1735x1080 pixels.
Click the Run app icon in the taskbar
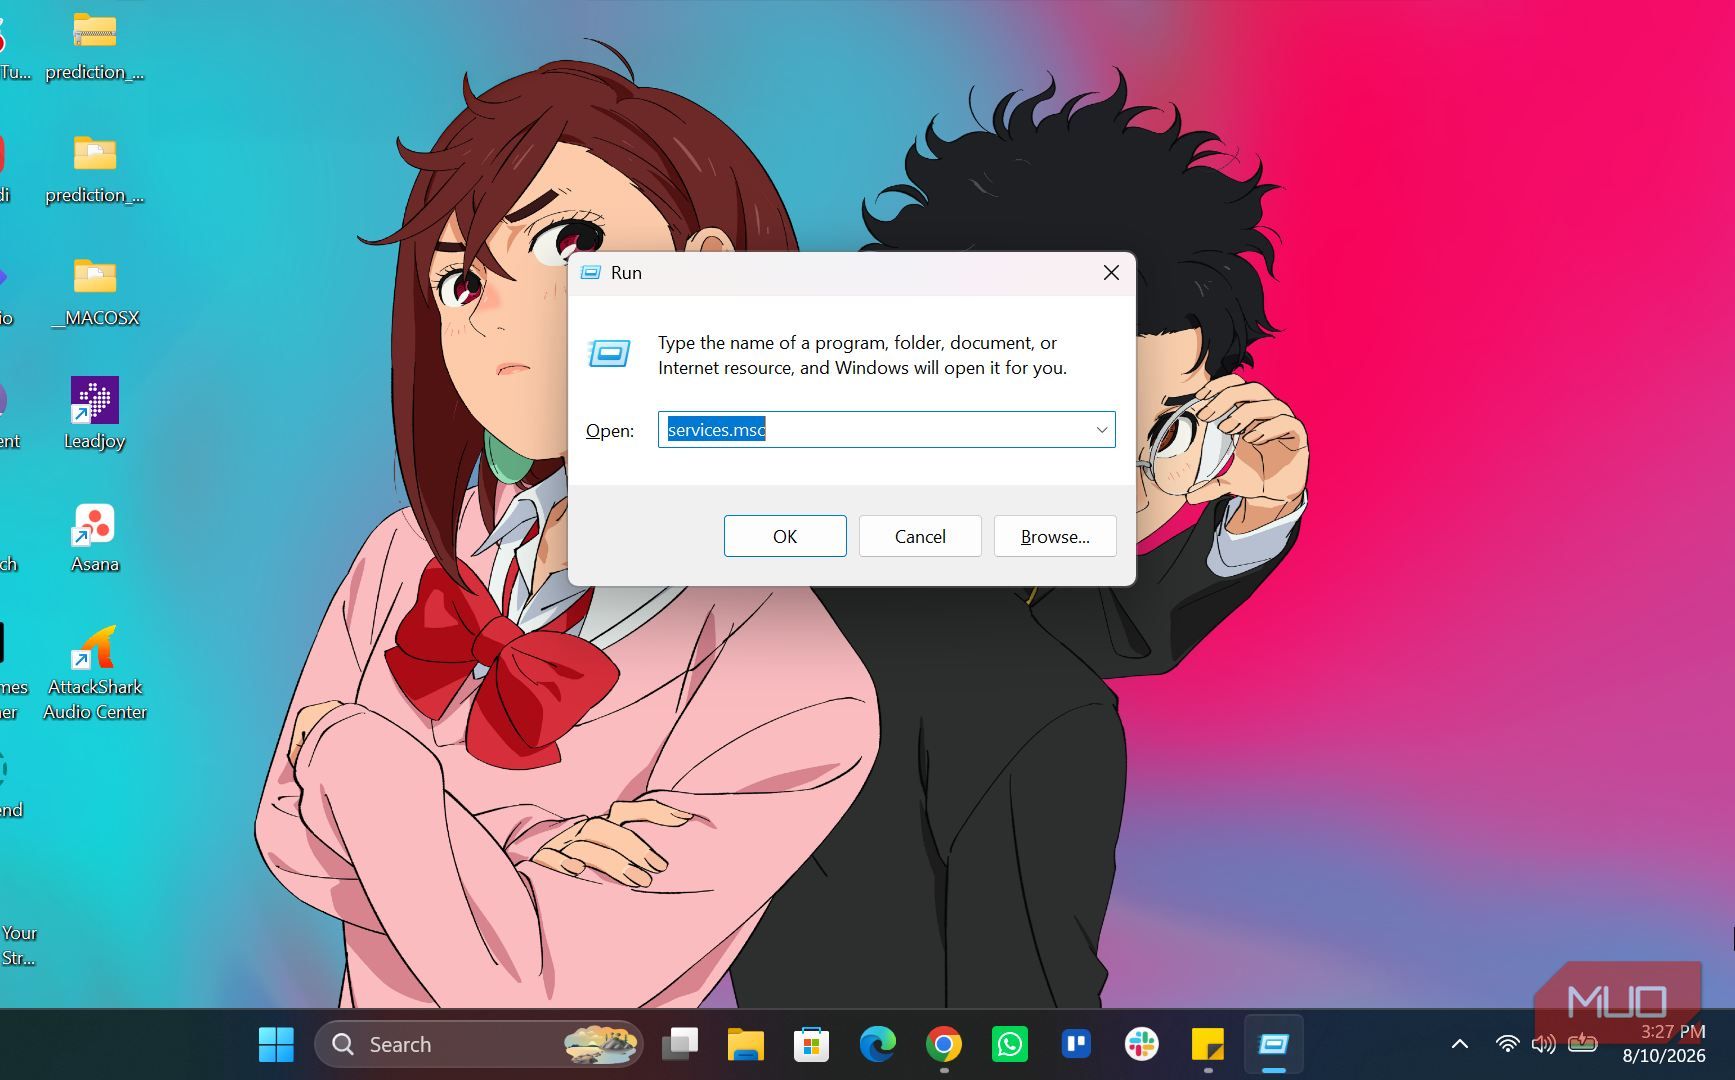(1273, 1044)
